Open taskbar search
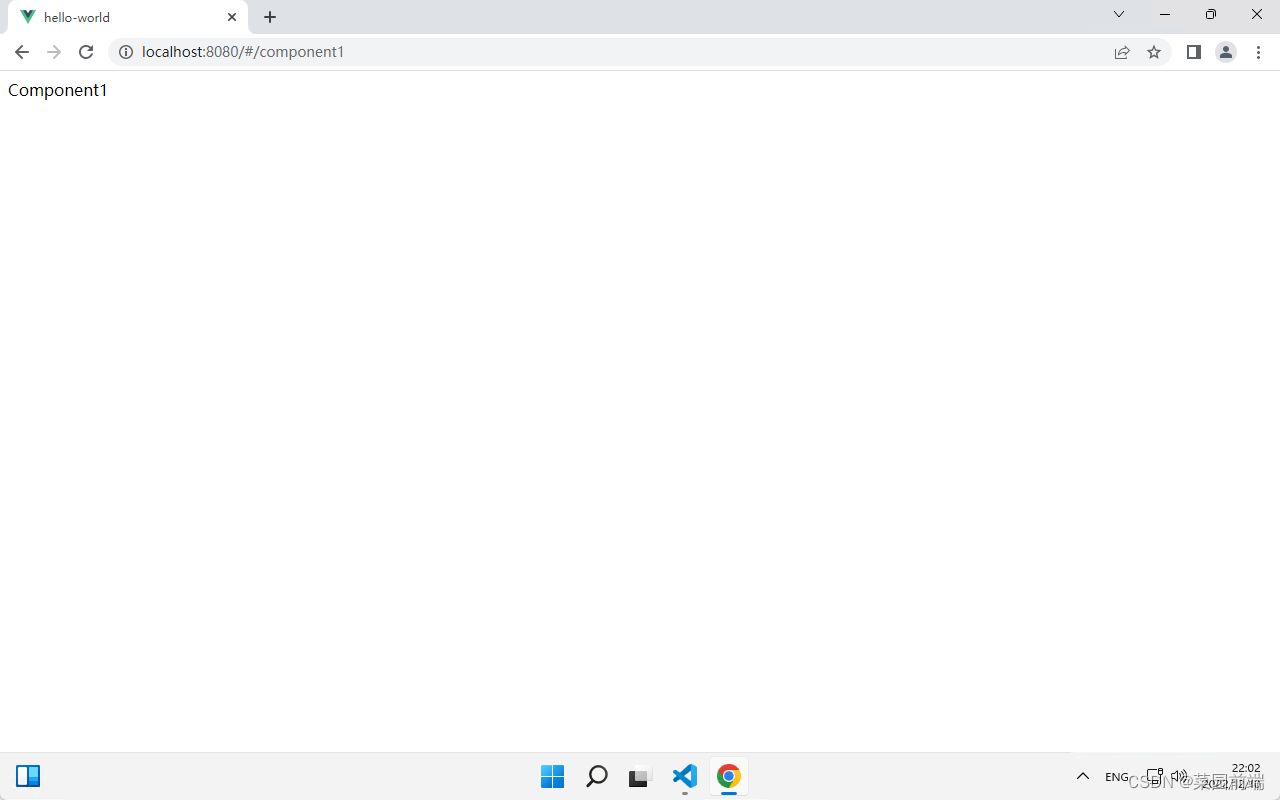Viewport: 1280px width, 800px height. (x=597, y=776)
